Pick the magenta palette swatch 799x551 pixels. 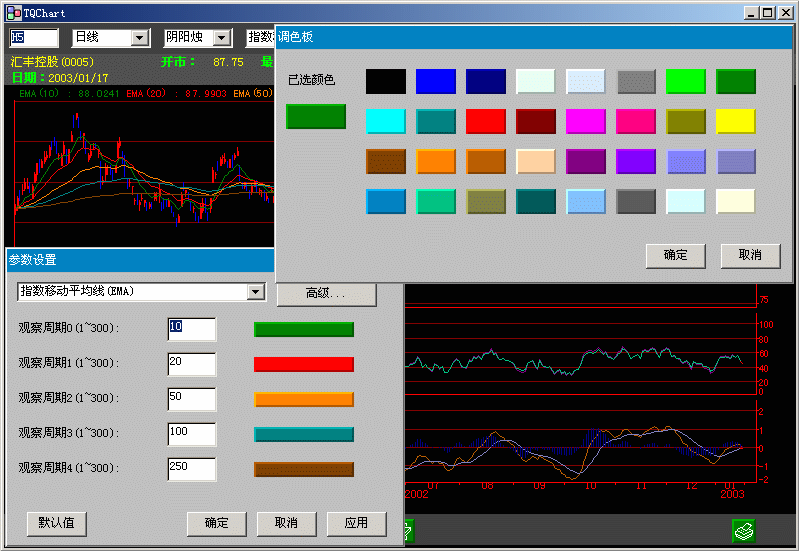(585, 121)
